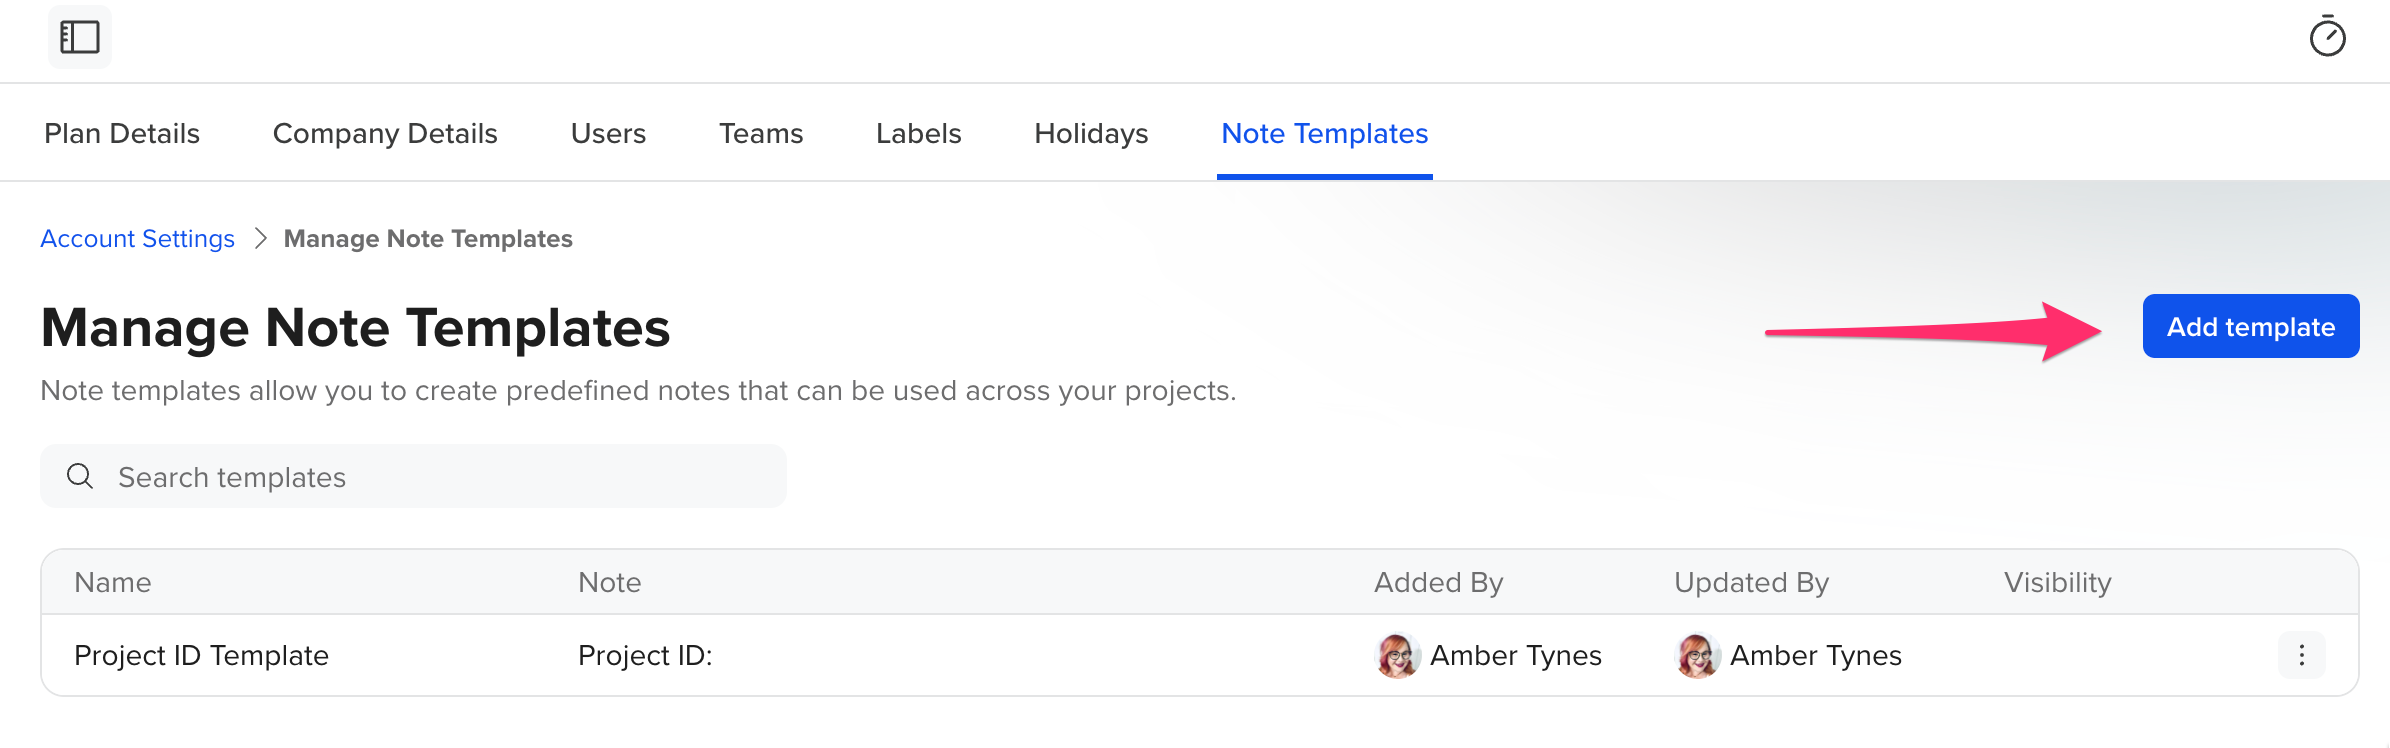Select the Teams tab

point(761,133)
